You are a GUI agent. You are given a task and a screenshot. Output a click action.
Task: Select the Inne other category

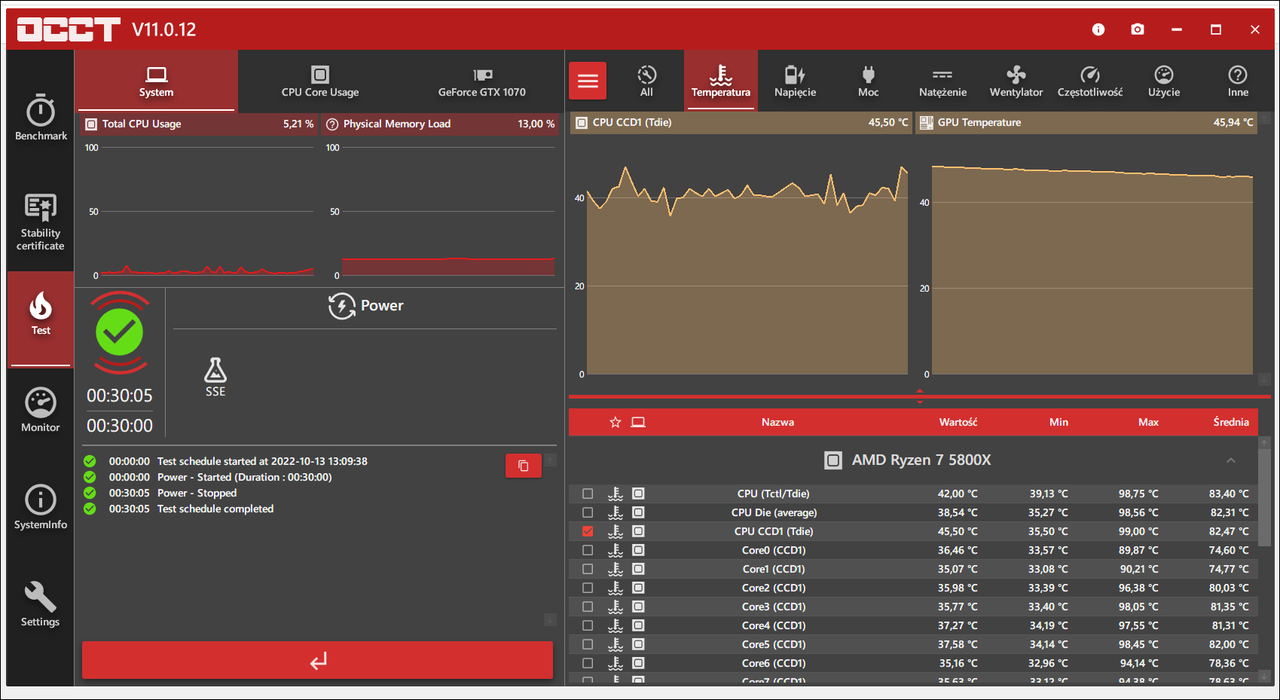(x=1238, y=81)
